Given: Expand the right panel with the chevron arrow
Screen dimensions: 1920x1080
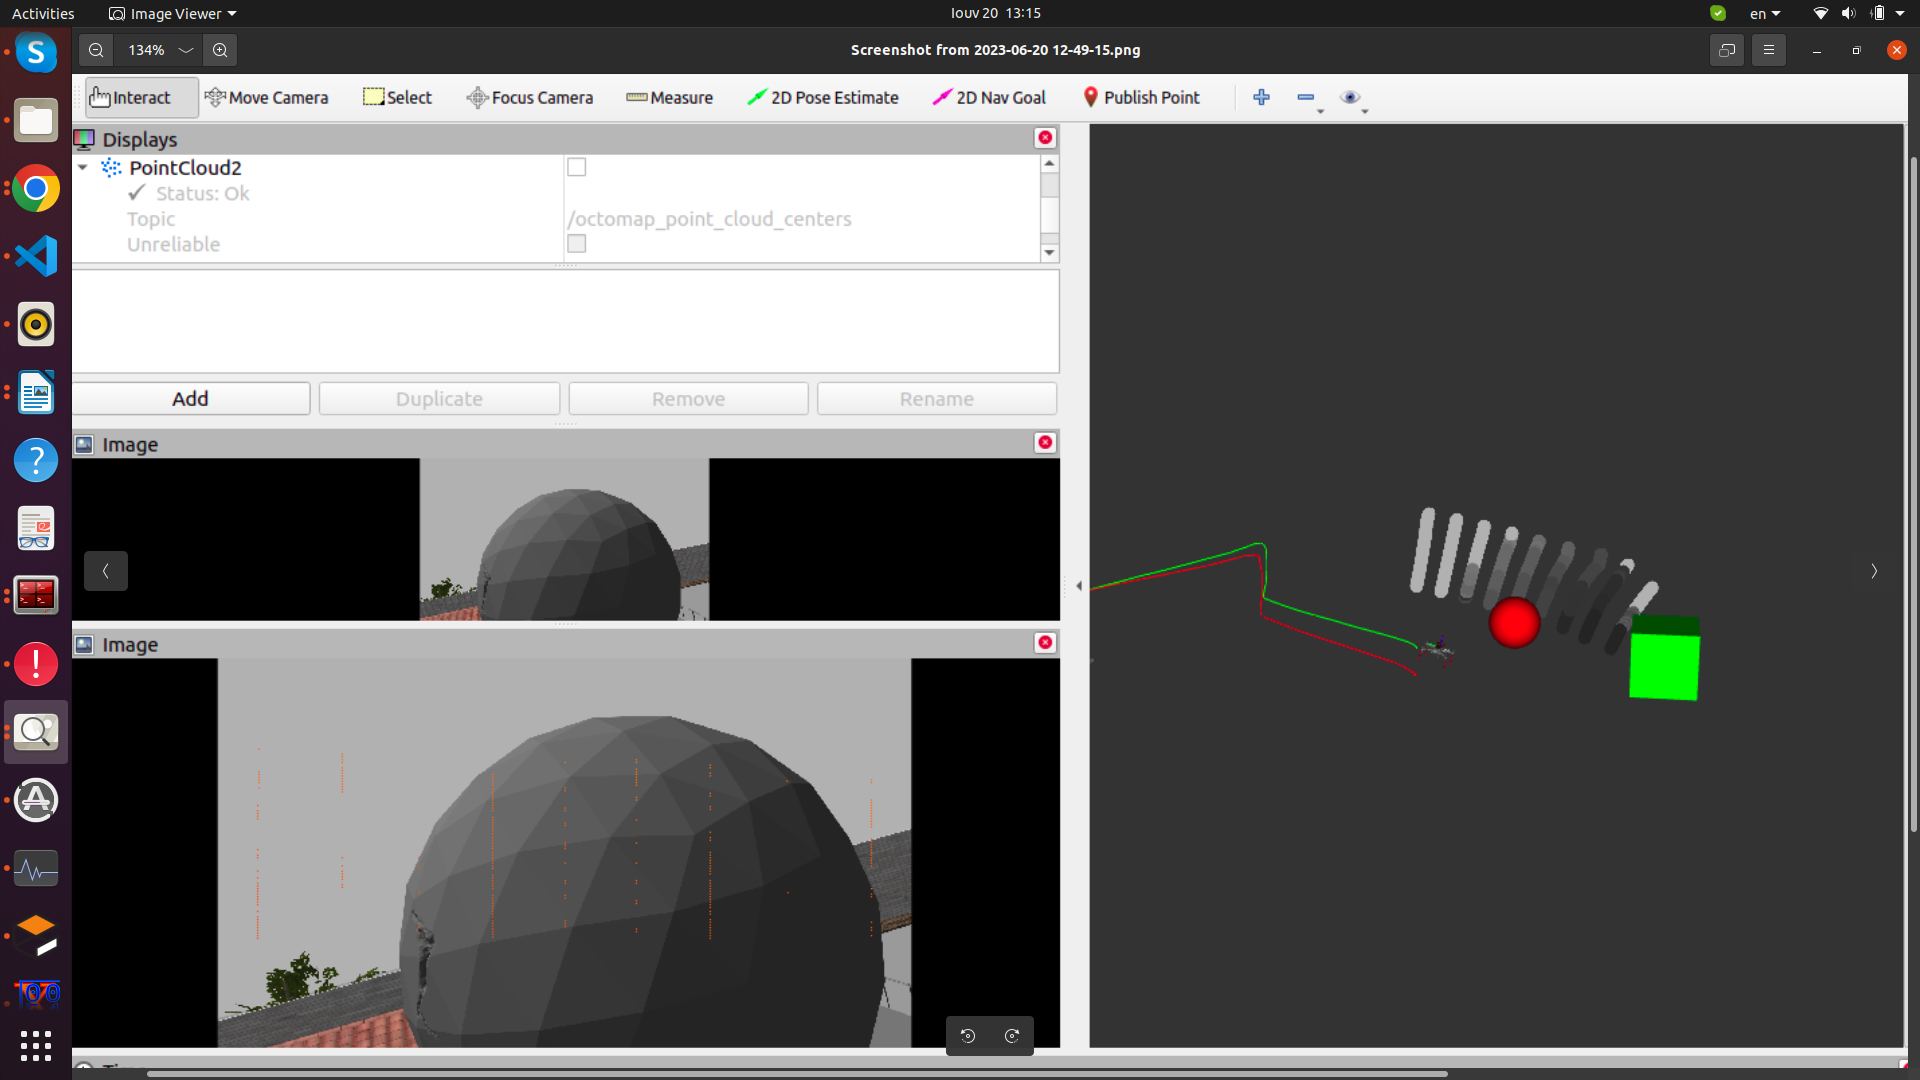Looking at the screenshot, I should [1873, 571].
